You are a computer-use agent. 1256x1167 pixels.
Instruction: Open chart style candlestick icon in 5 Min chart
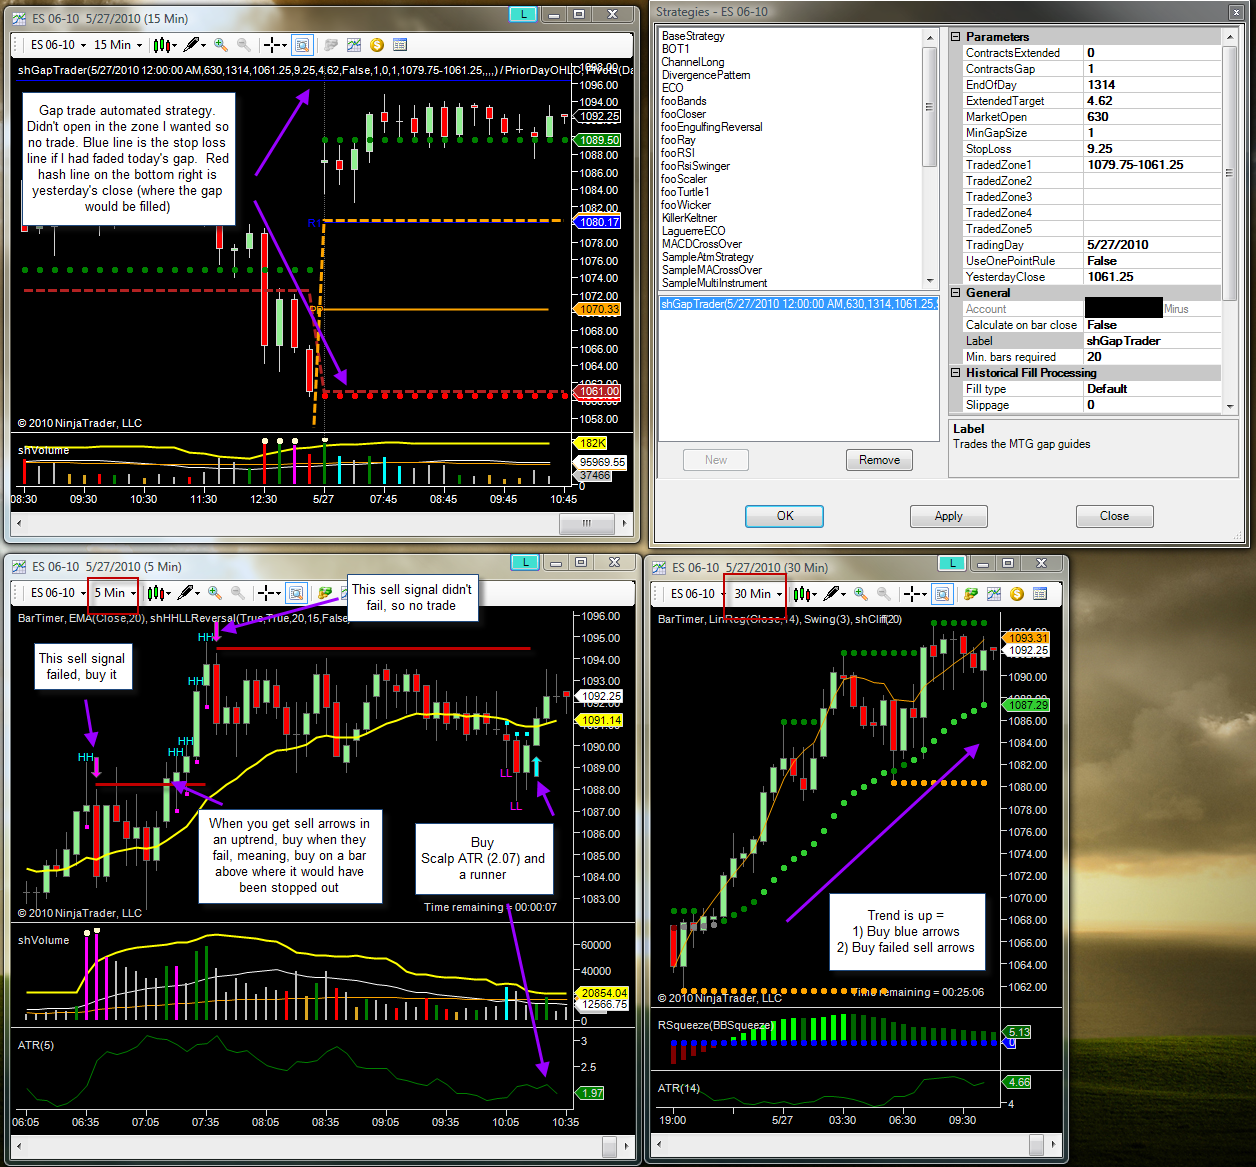[x=157, y=593]
